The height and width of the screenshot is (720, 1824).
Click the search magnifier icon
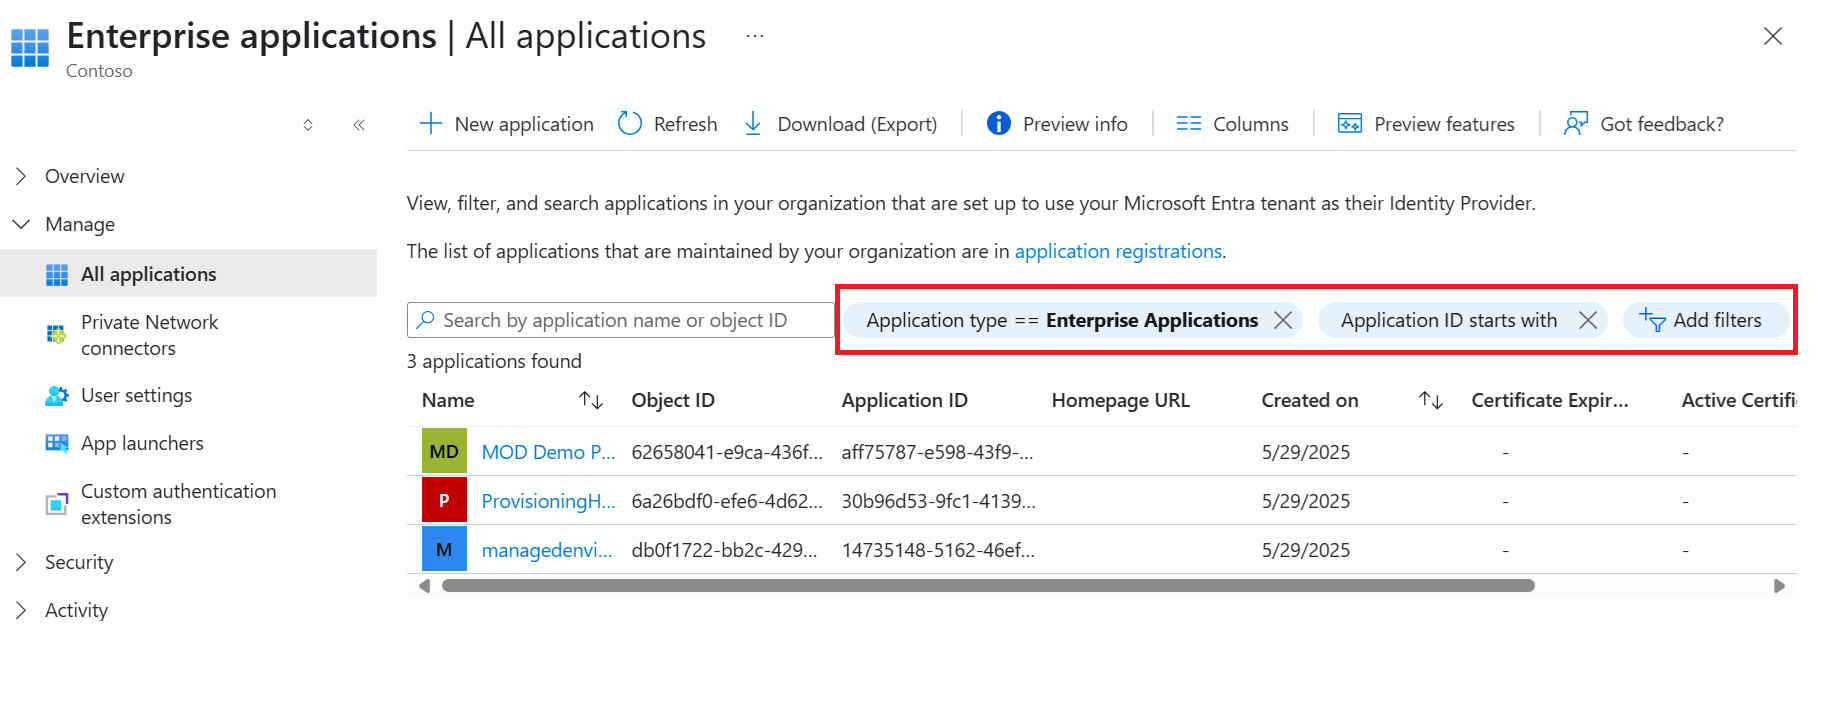pyautogui.click(x=426, y=320)
